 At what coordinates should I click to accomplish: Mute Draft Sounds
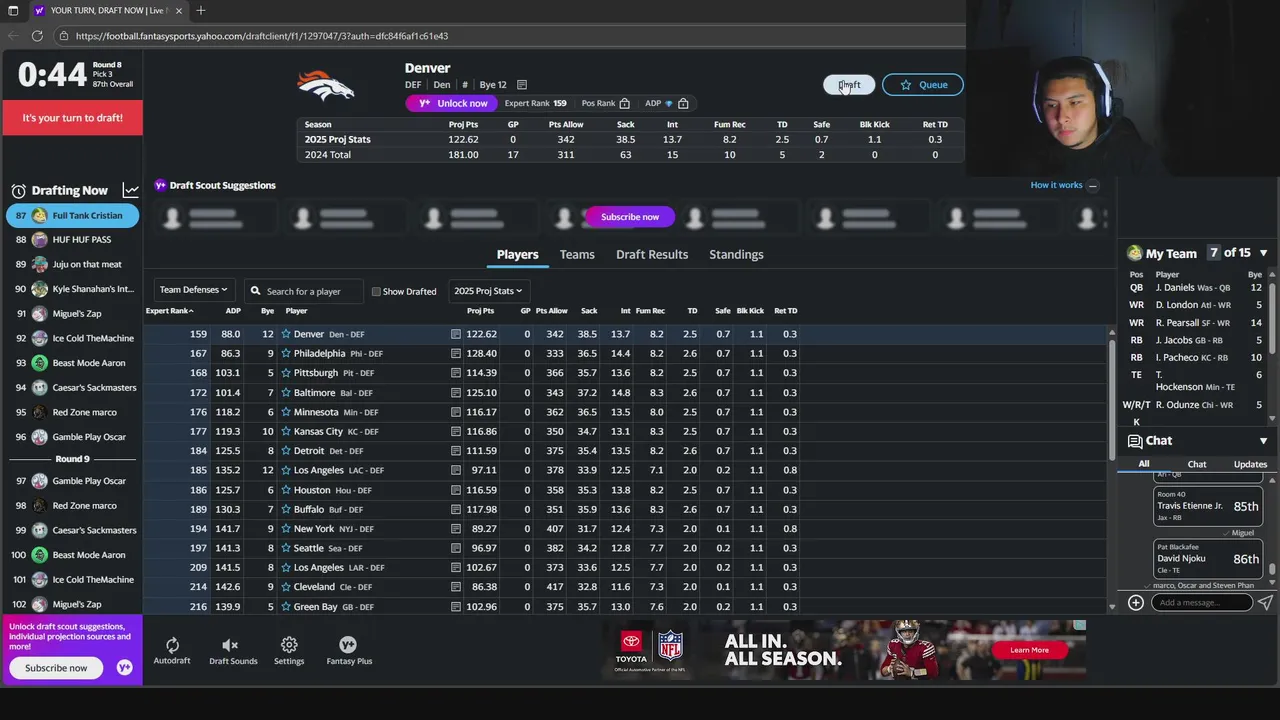pyautogui.click(x=230, y=645)
